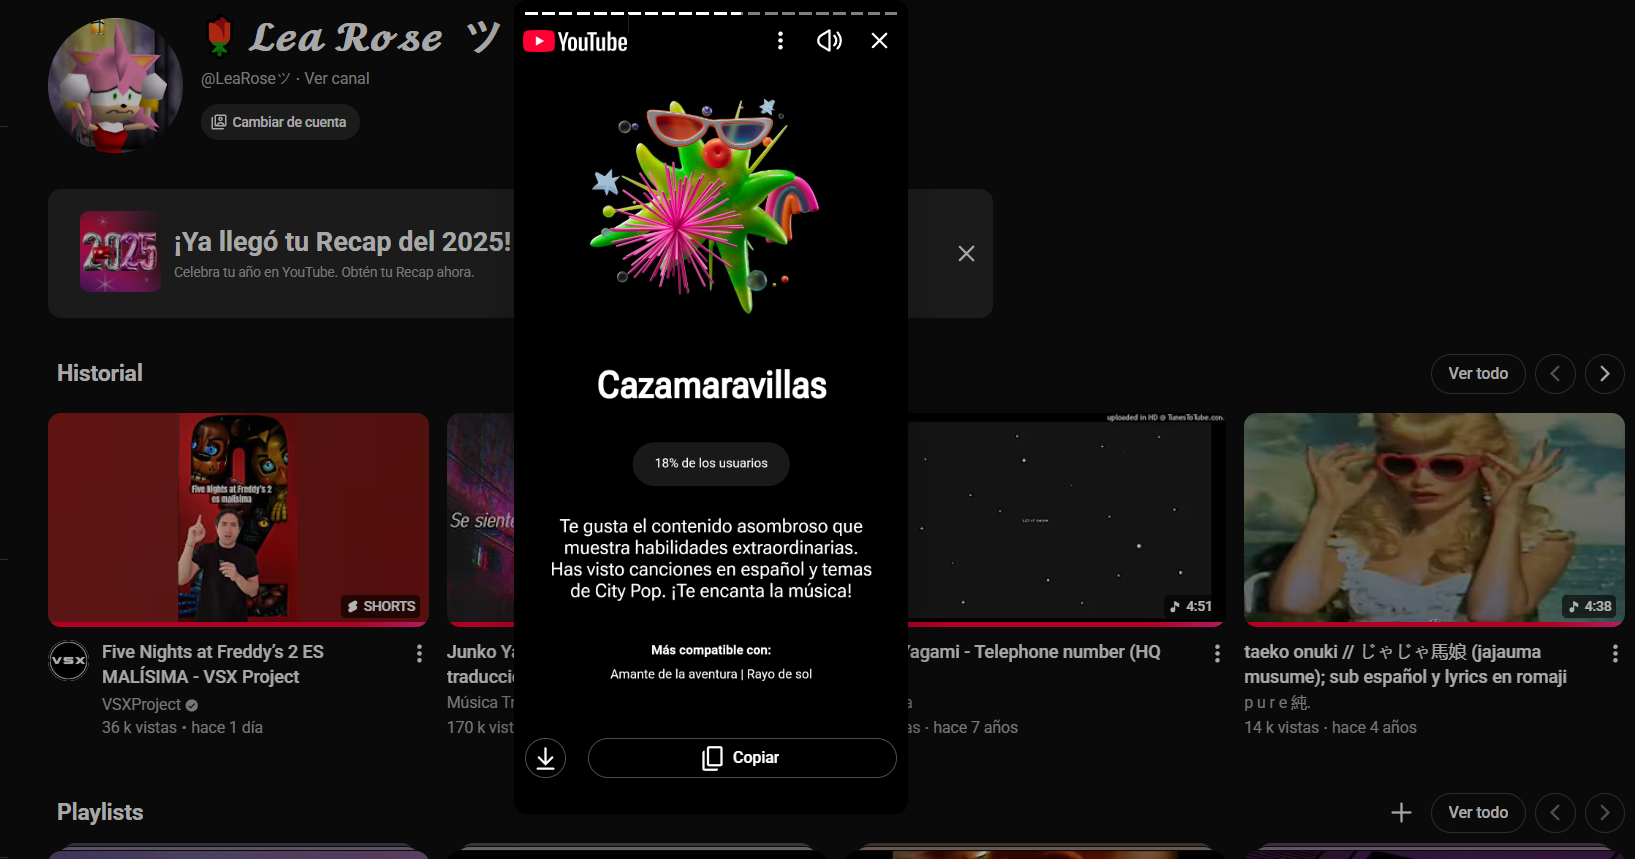Image resolution: width=1635 pixels, height=859 pixels.
Task: Open options for taeko onuki video
Action: 1615,654
